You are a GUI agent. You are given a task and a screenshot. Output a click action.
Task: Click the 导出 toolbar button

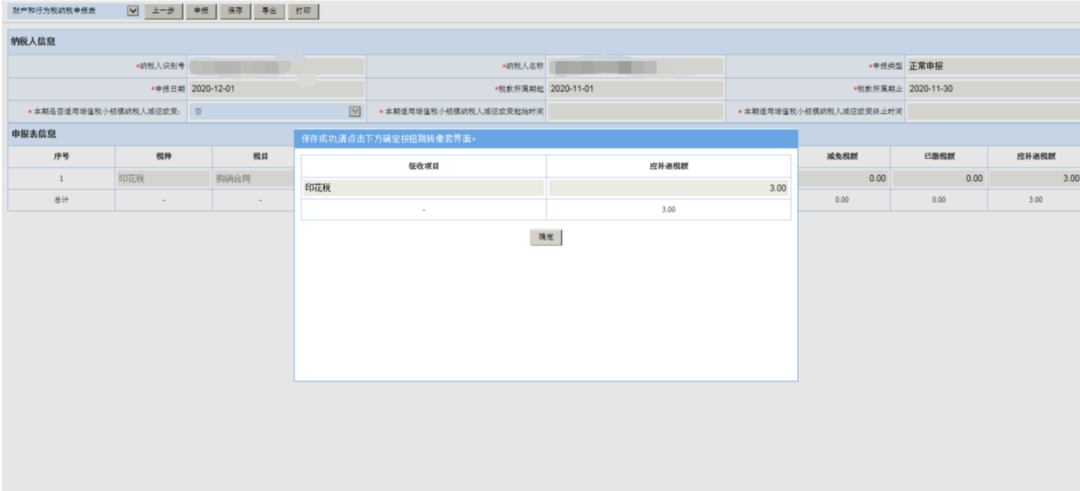(269, 11)
